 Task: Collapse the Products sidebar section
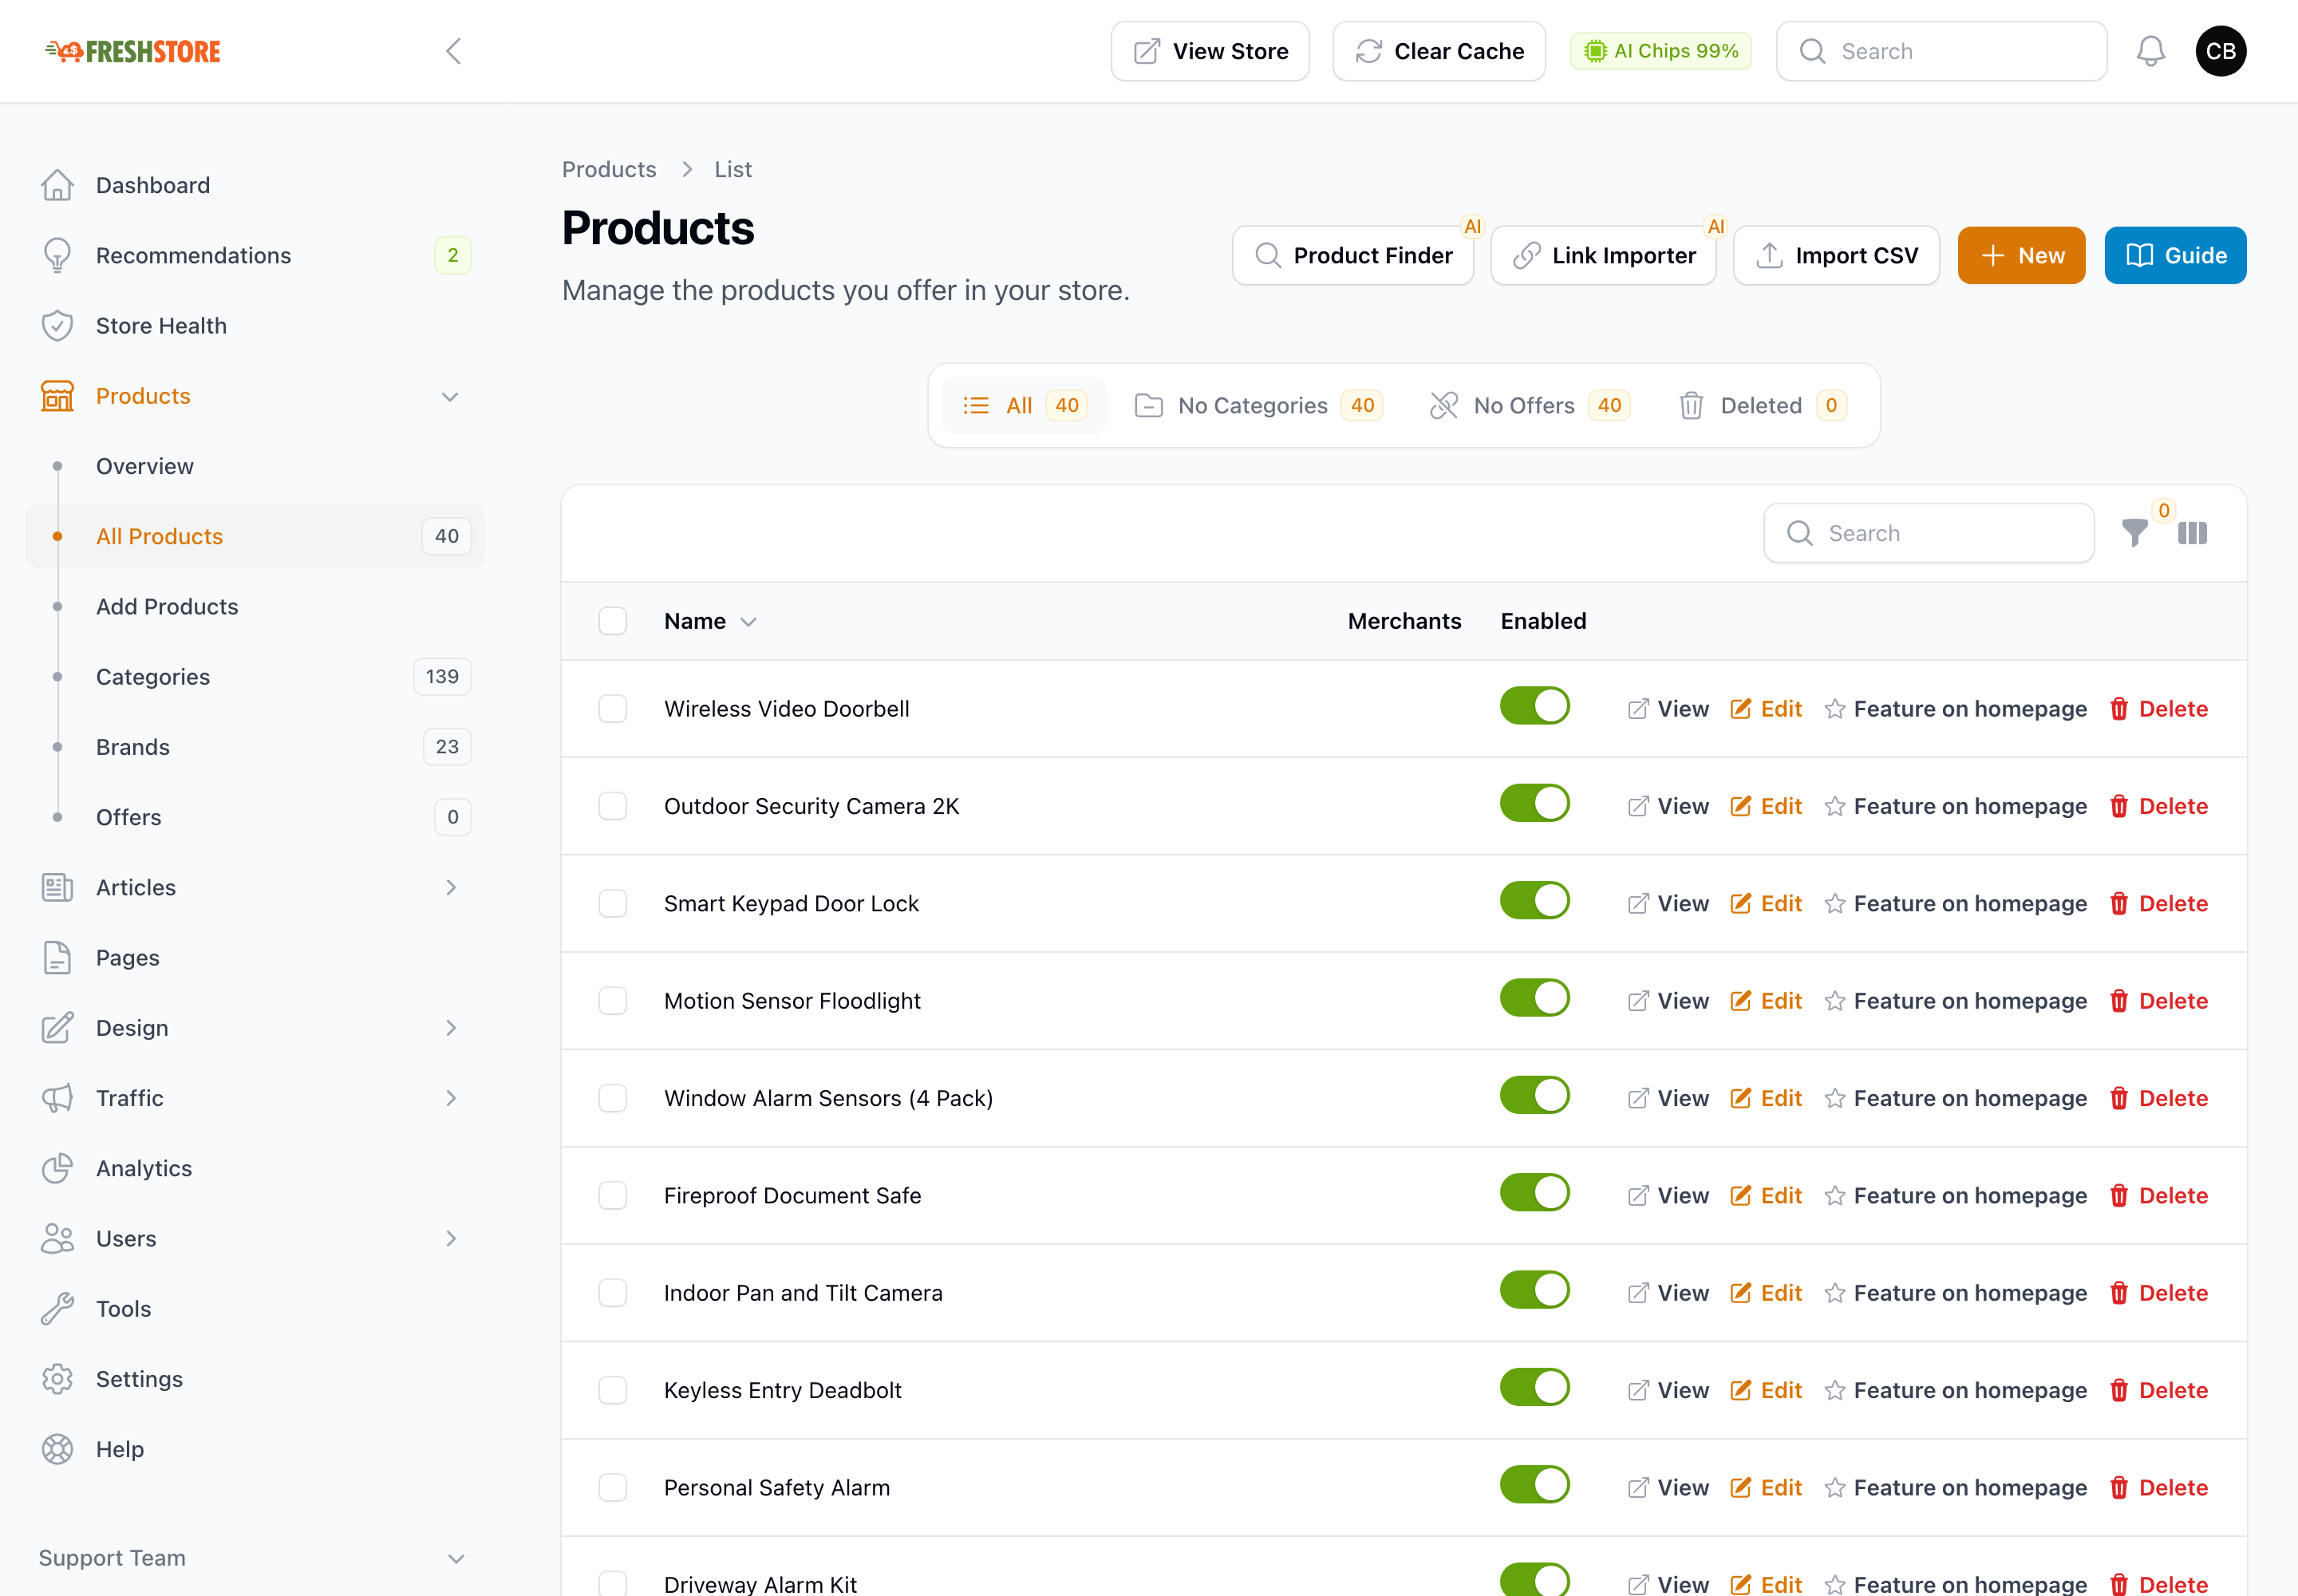tap(450, 397)
